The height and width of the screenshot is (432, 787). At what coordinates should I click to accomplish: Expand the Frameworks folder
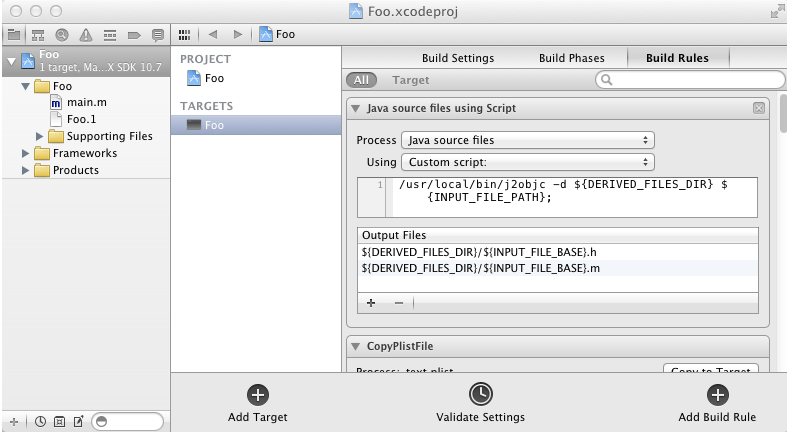point(25,153)
